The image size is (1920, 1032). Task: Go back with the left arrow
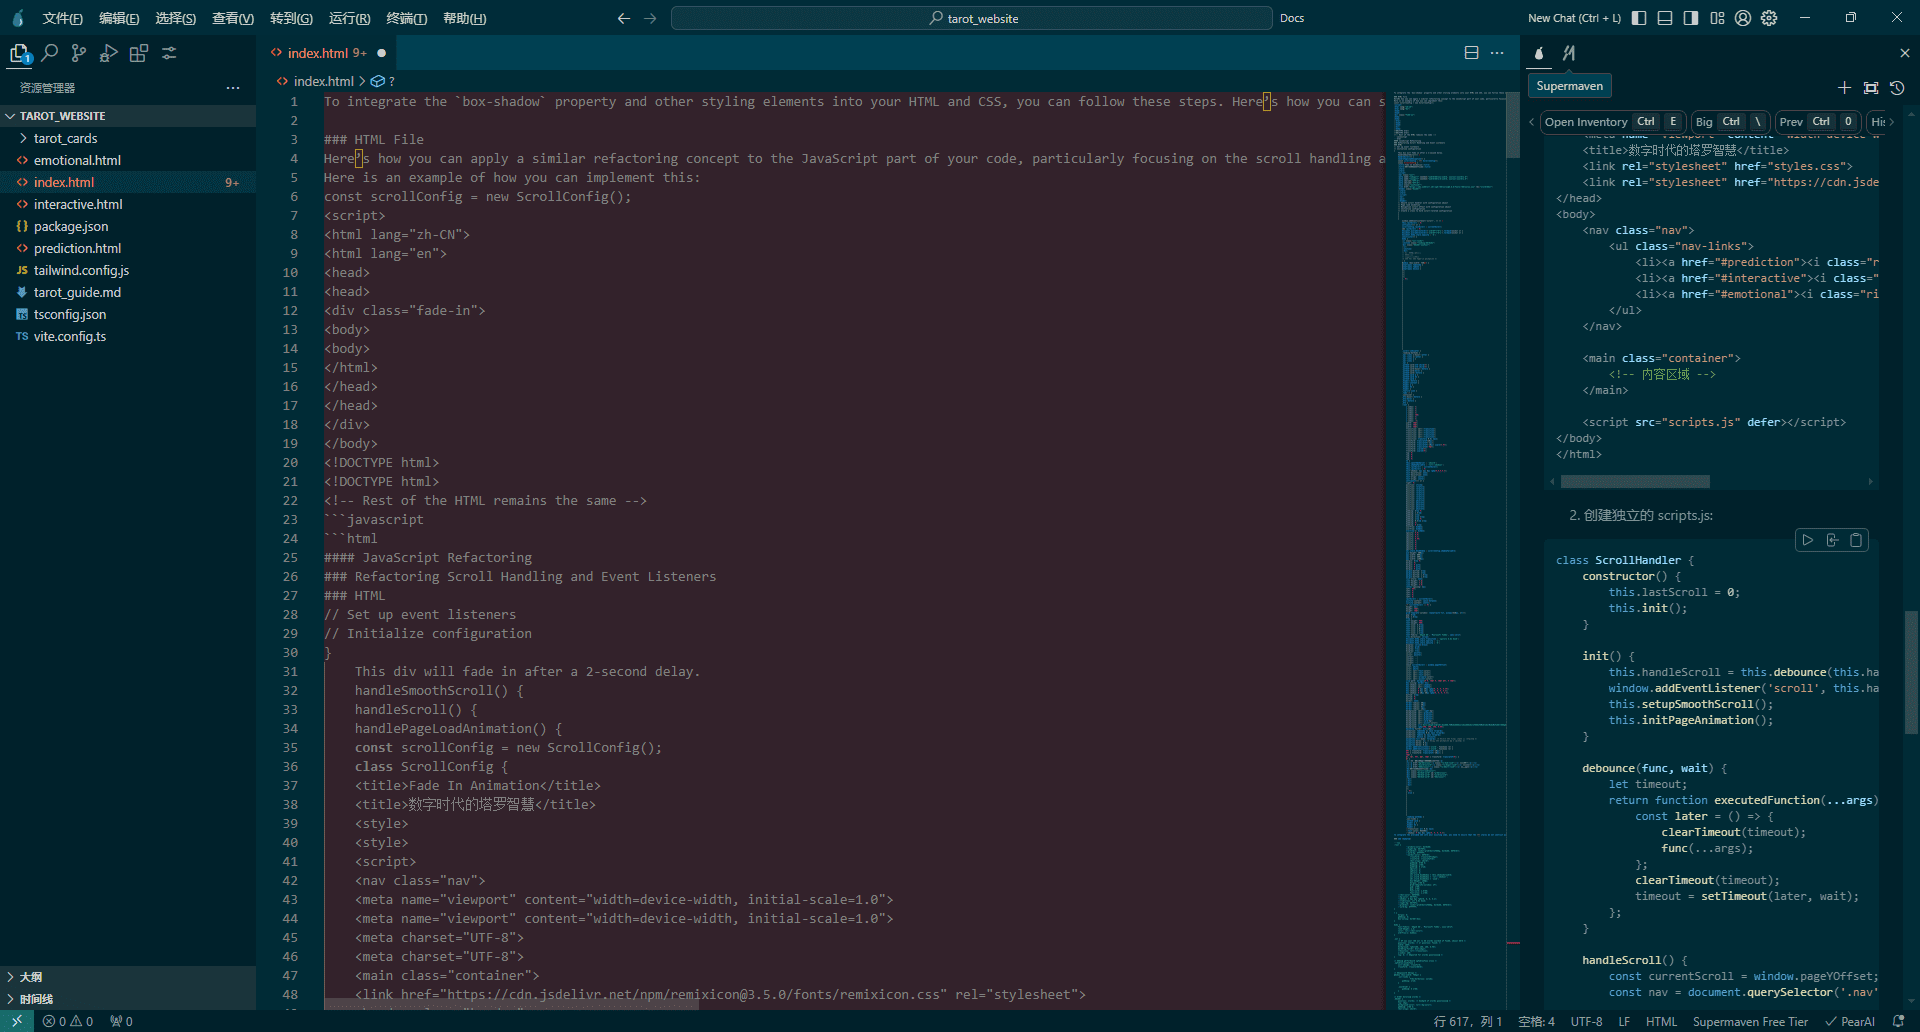pos(624,18)
